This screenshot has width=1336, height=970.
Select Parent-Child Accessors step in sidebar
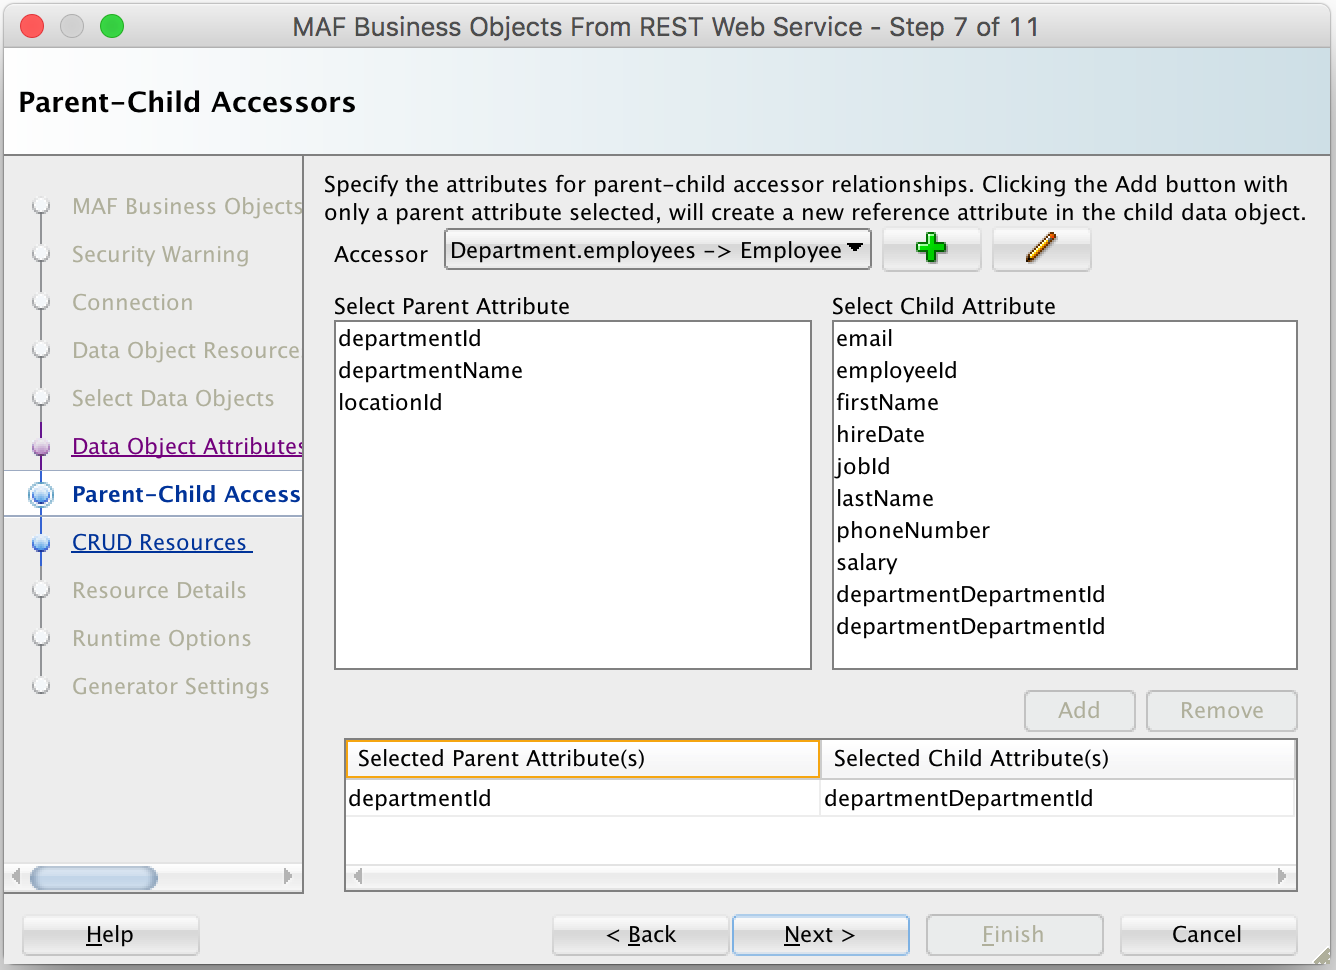[x=186, y=494]
